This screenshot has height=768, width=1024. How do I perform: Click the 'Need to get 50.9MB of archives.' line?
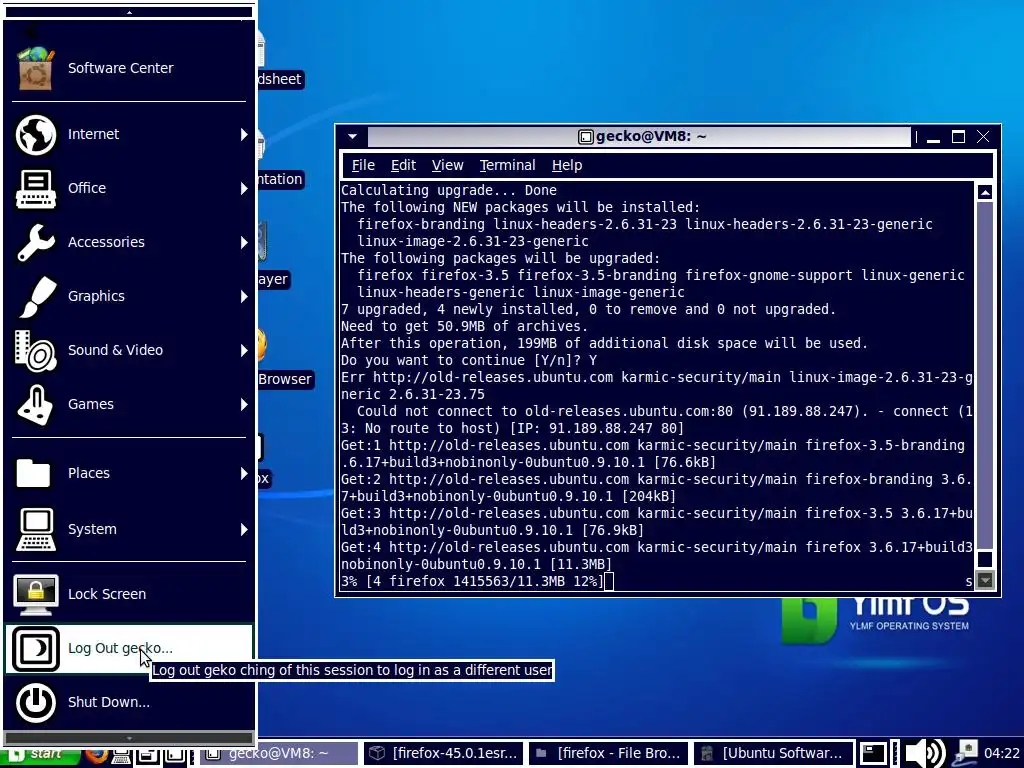pos(464,327)
